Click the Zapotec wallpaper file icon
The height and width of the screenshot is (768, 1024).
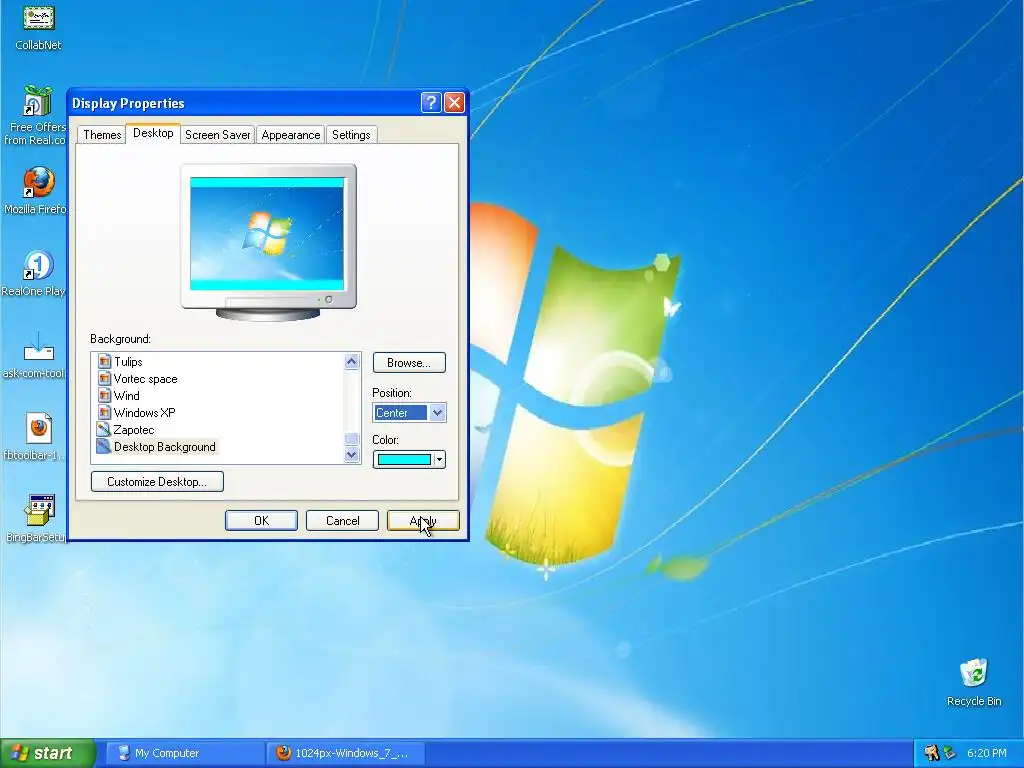click(x=104, y=429)
